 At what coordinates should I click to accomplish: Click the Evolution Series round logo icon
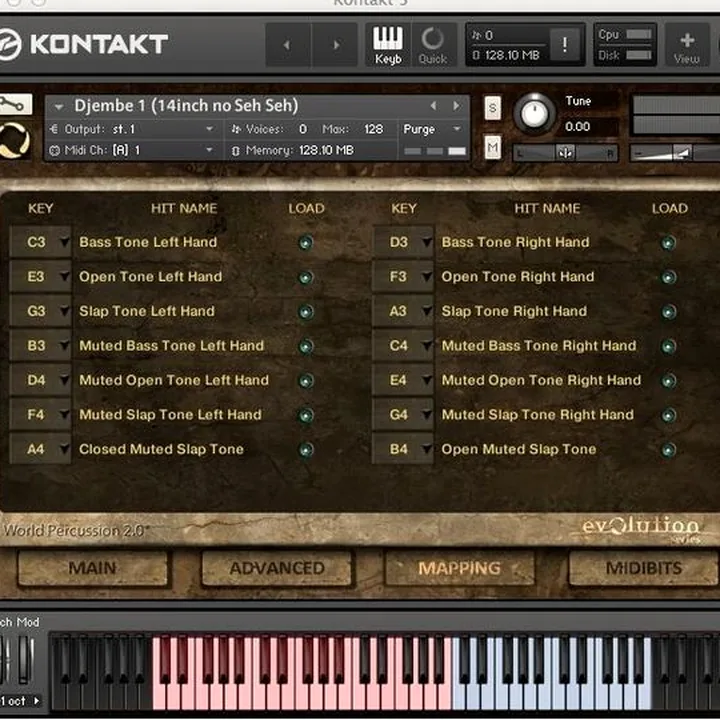tap(14, 140)
